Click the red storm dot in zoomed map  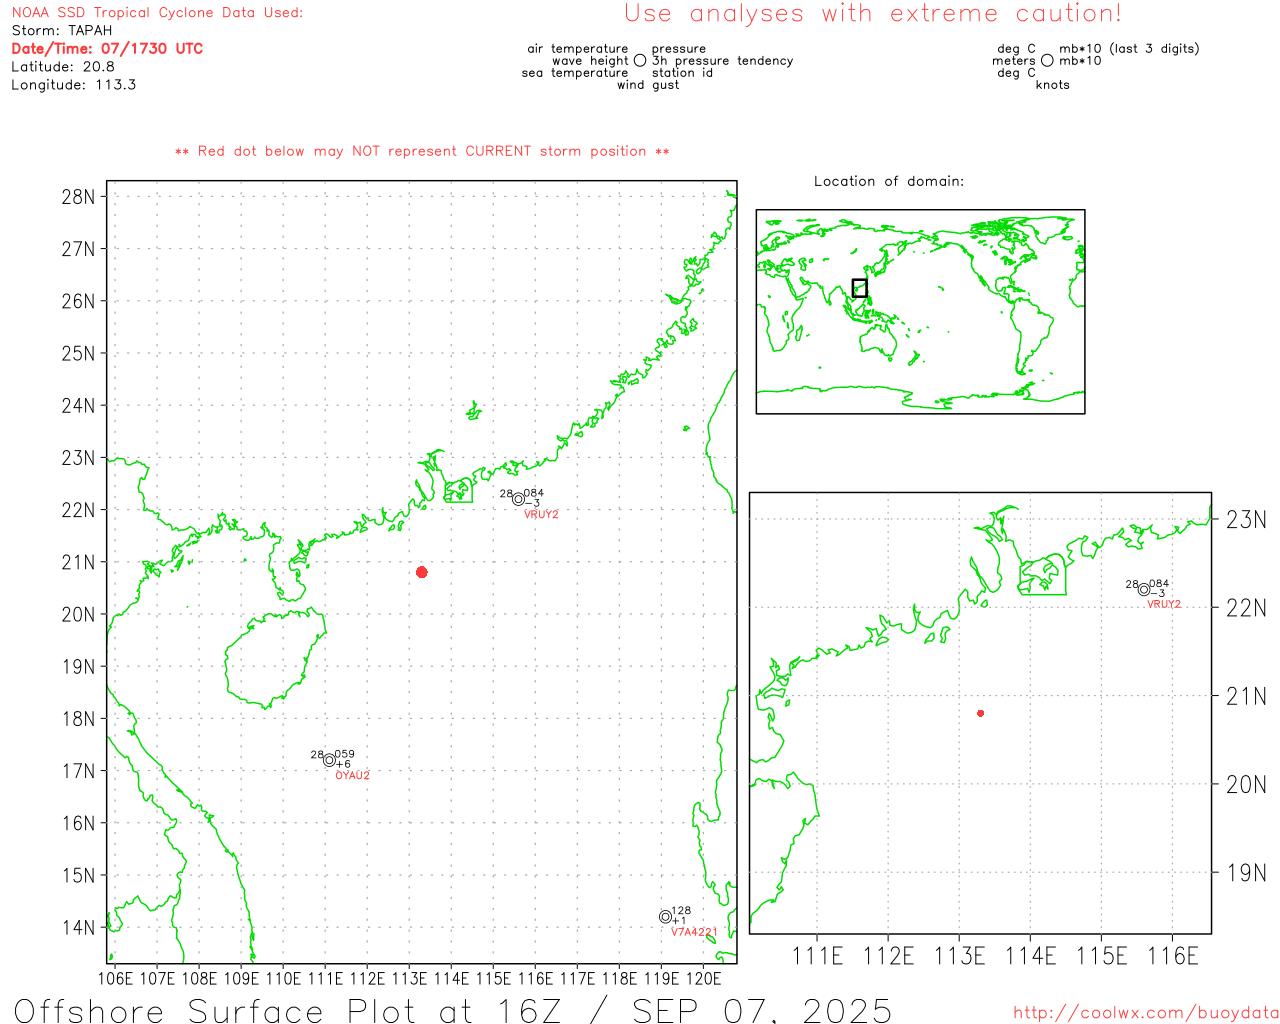pos(981,713)
